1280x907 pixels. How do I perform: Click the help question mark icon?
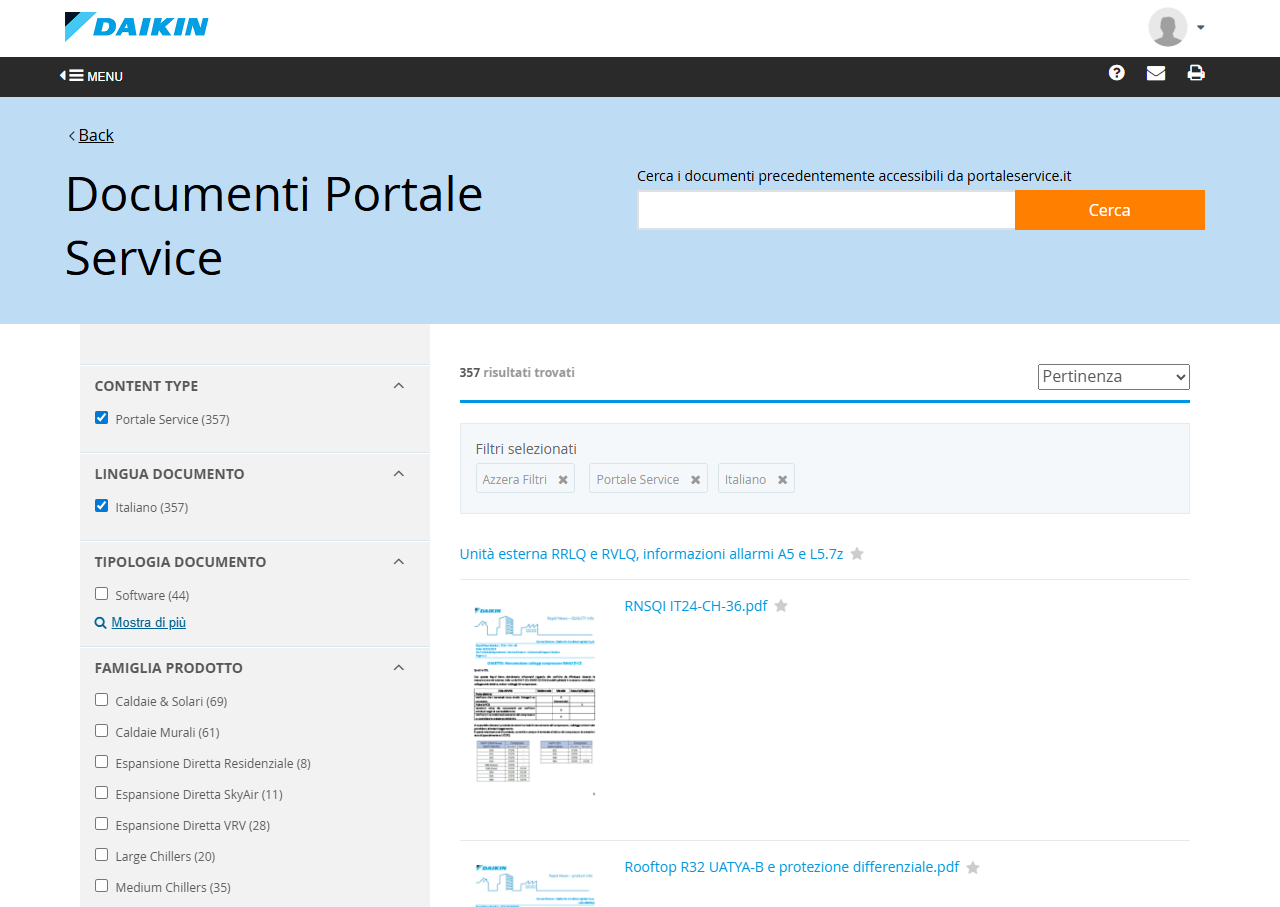click(1117, 73)
